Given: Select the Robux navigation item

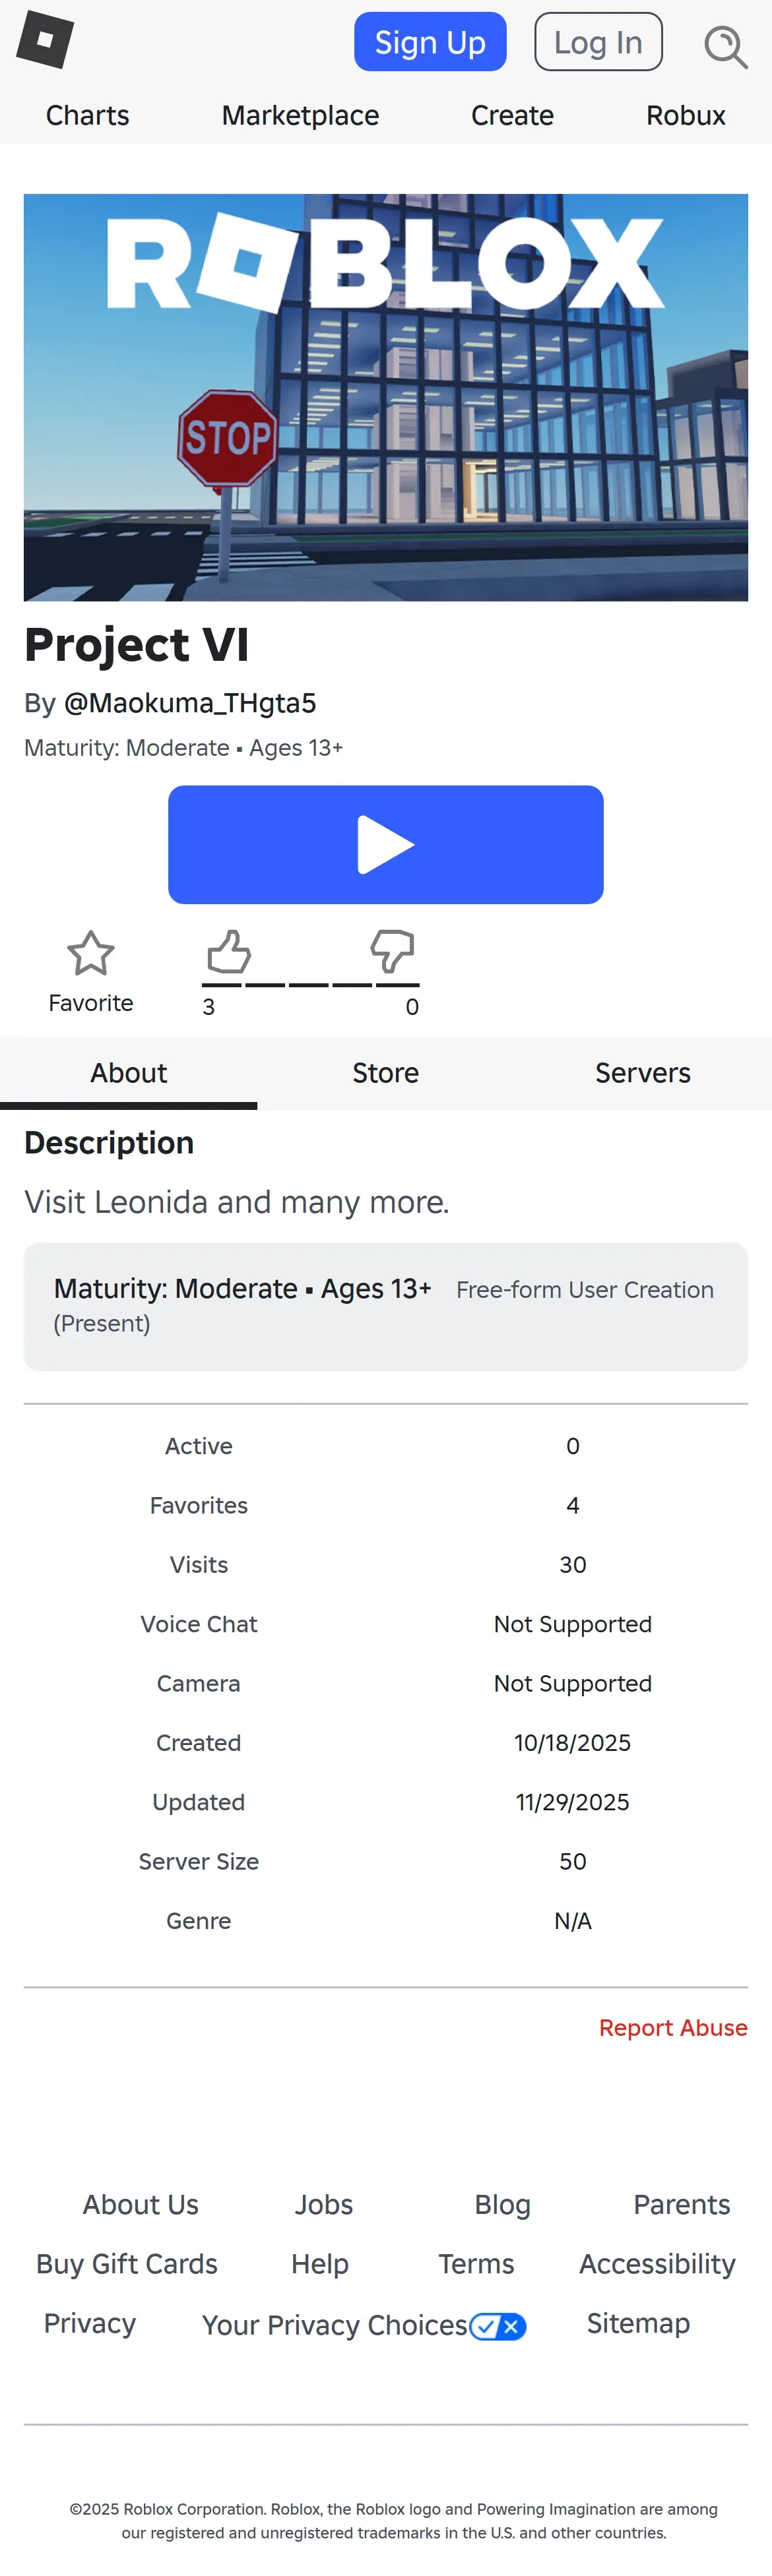Looking at the screenshot, I should [685, 116].
